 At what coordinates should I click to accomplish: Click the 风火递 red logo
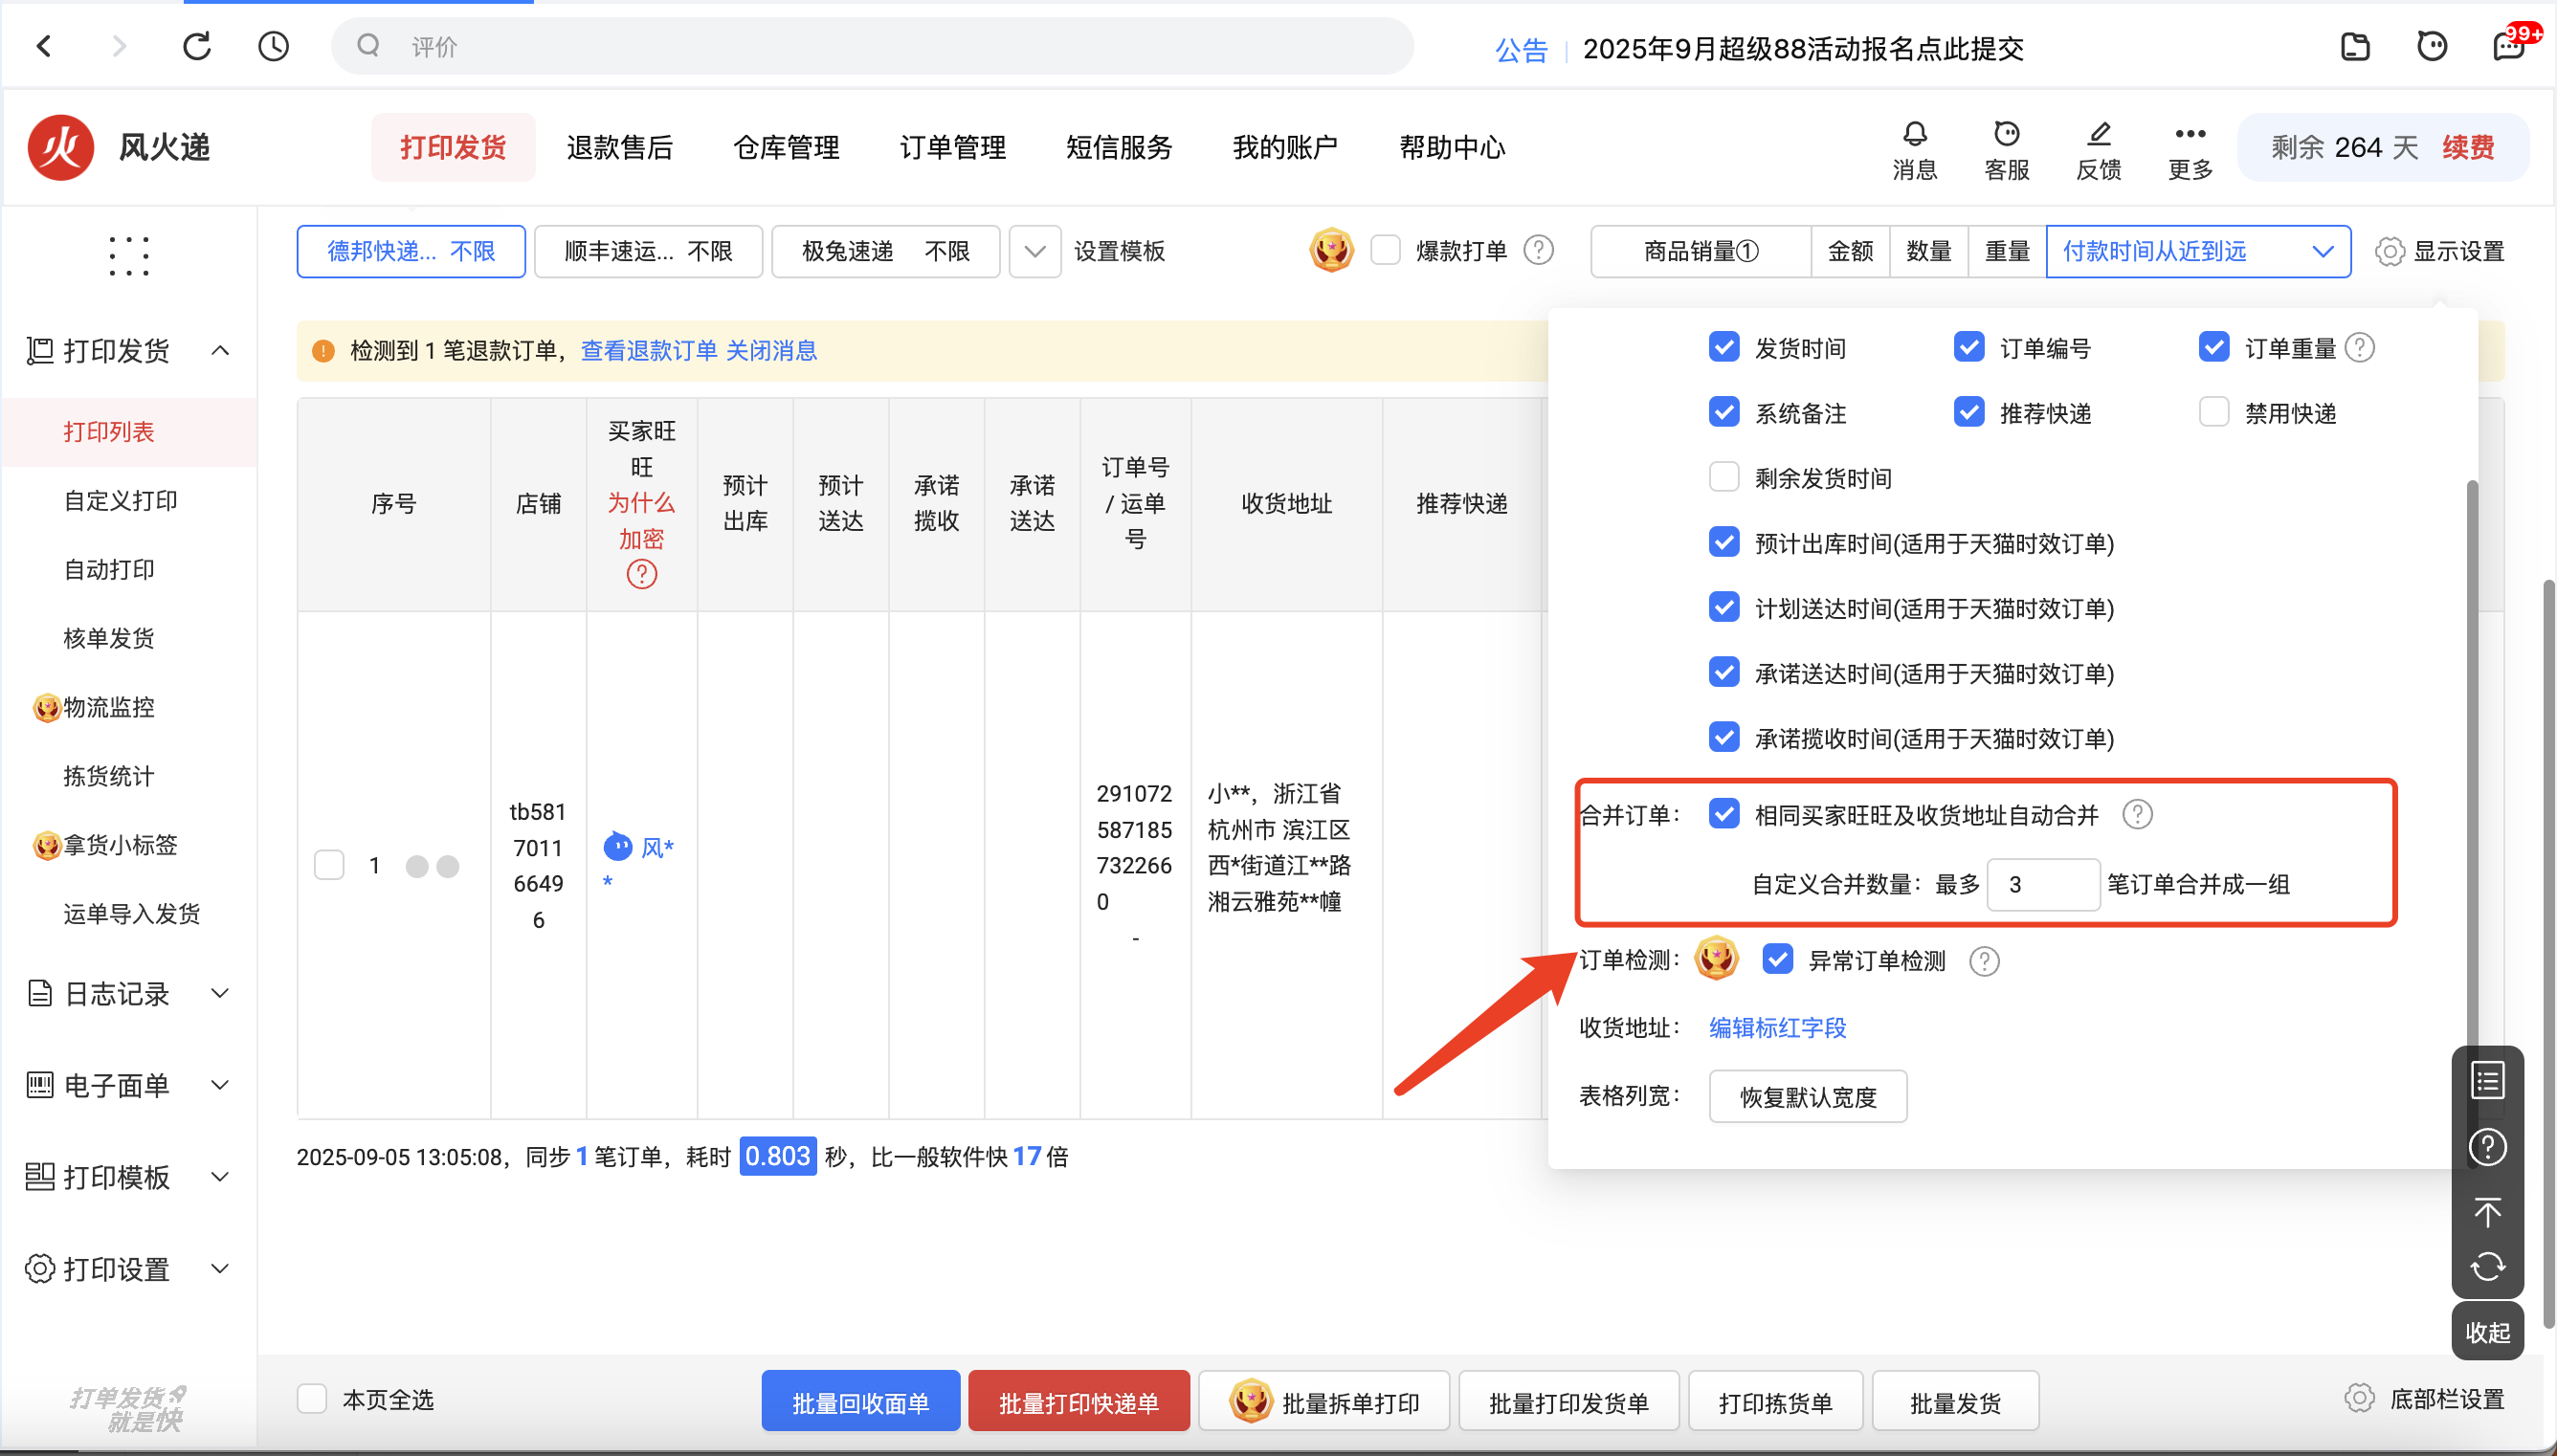[61, 147]
